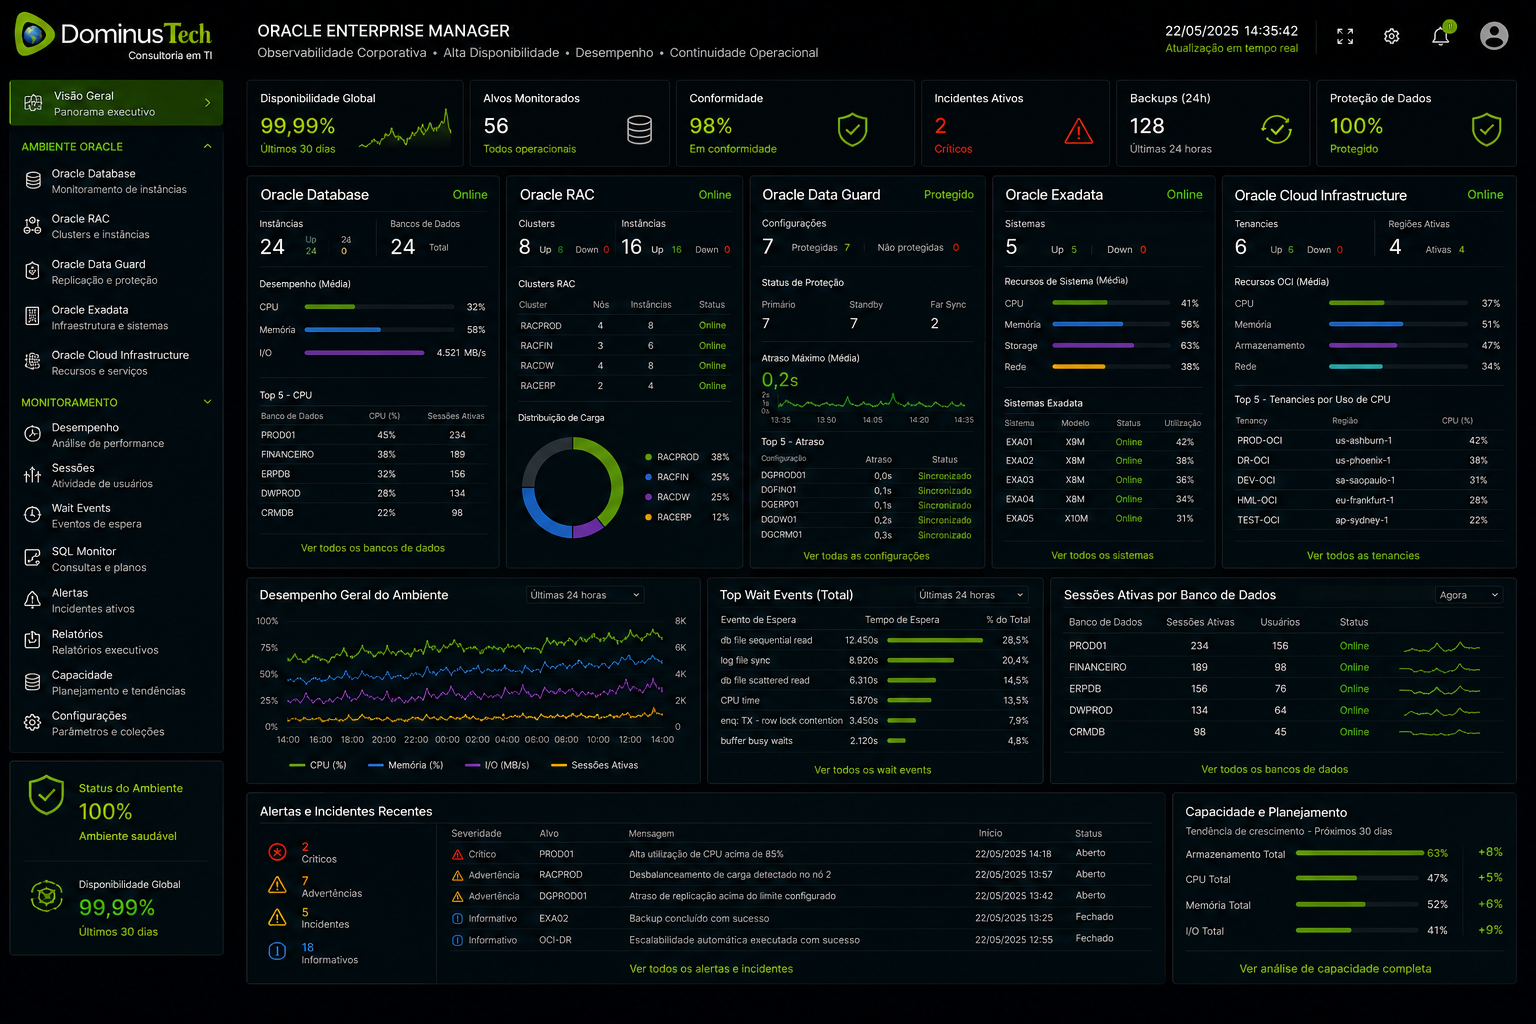Click the Oracle Cloud Infrastructure sidebar icon

tap(33, 362)
